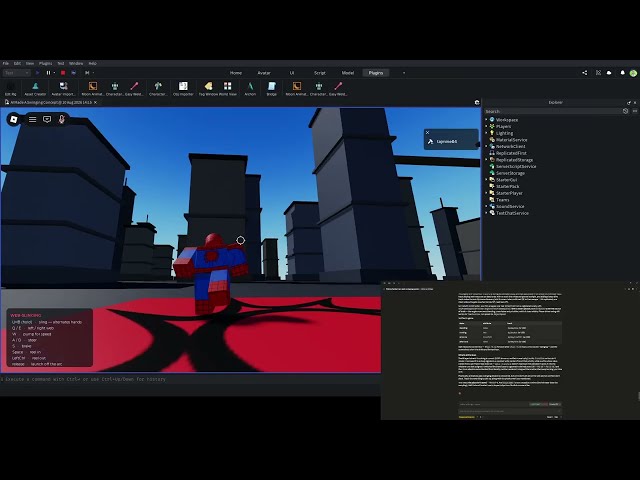640x480 pixels.
Task: Click the blue play button
Action: click(38, 73)
